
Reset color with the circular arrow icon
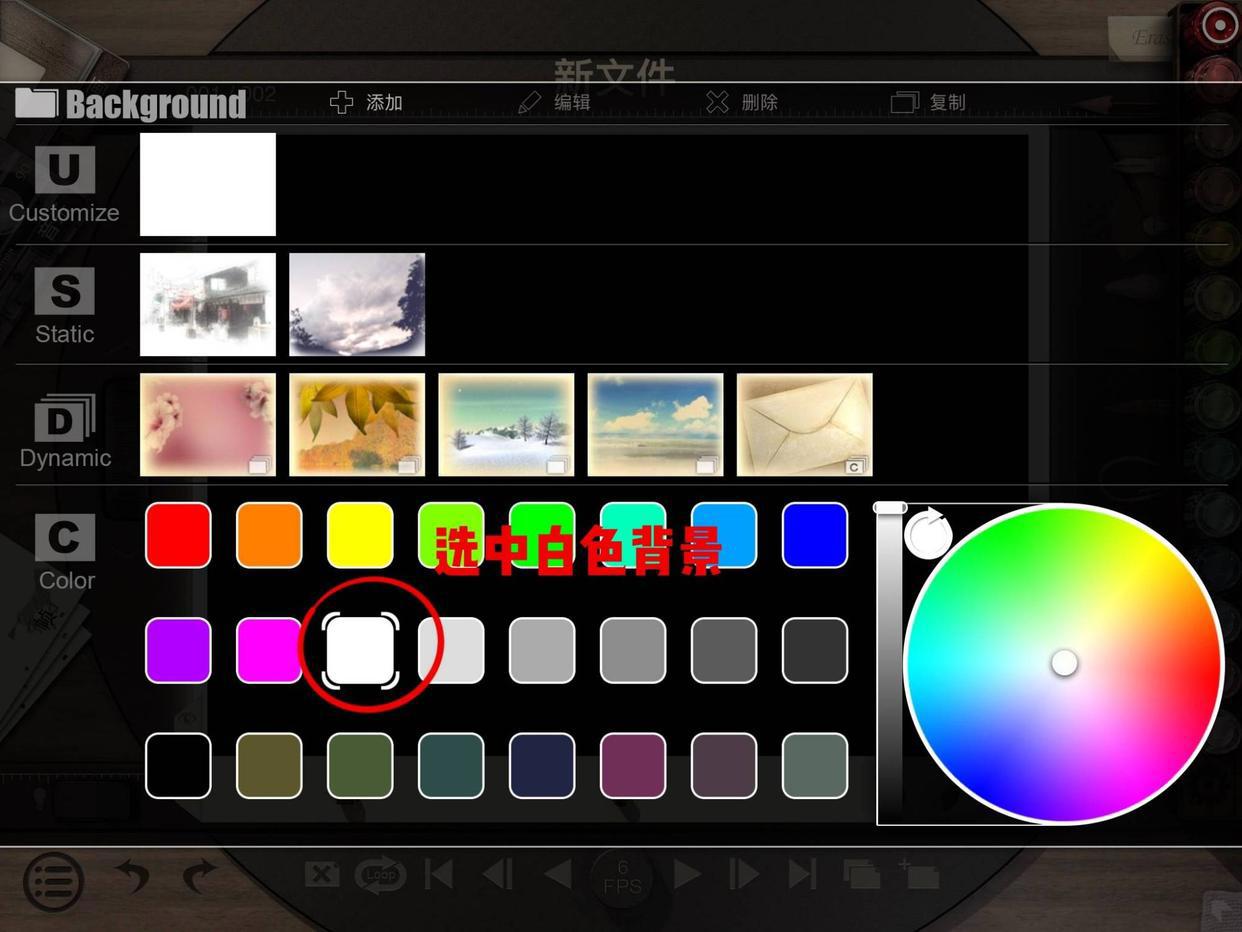click(x=928, y=532)
